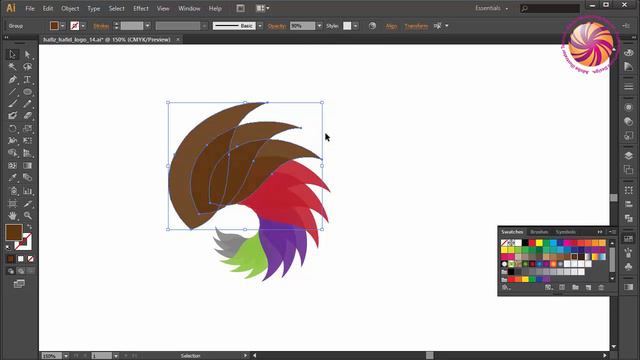
Task: Select the Paintbrush tool
Action: pos(12,104)
